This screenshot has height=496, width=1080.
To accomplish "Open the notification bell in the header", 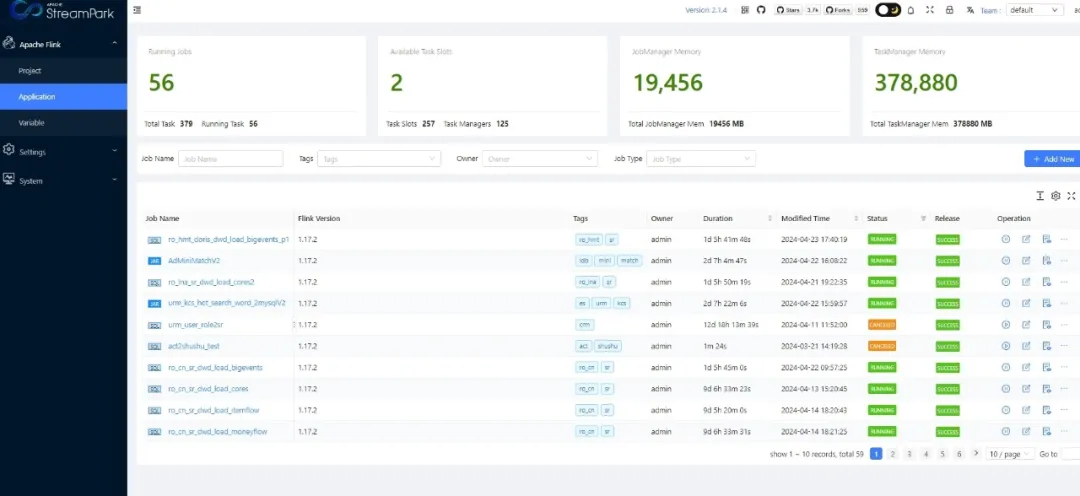I will coord(910,10).
